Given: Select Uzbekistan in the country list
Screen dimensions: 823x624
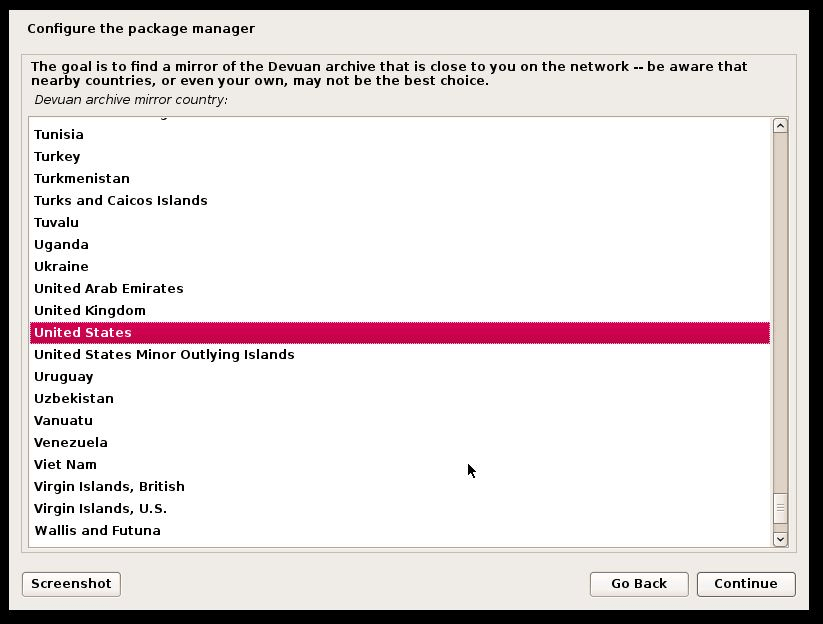Looking at the screenshot, I should click(x=73, y=398).
